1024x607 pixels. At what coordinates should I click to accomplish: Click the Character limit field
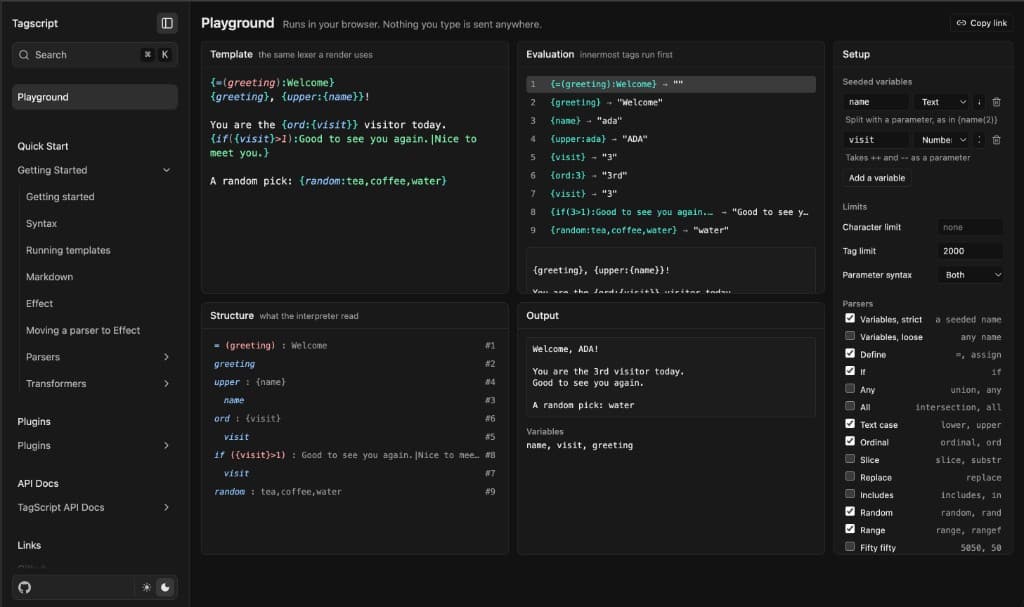(x=970, y=227)
